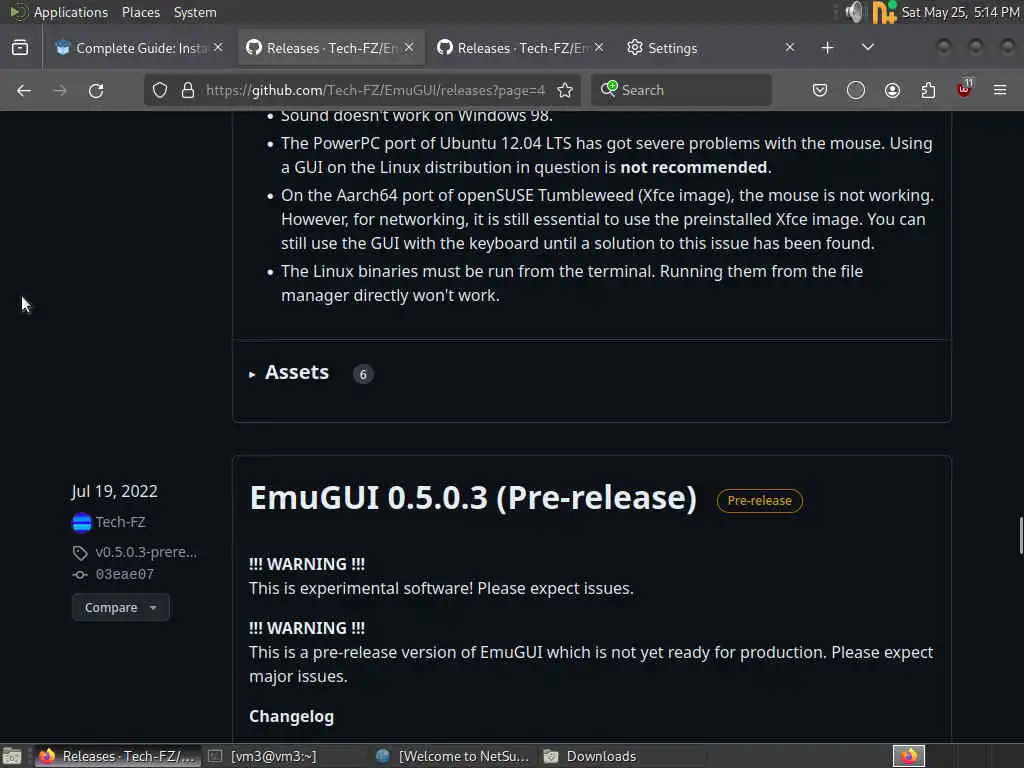Click the Releases Tech-FZ taskbar button
1024x768 pixels.
118,756
